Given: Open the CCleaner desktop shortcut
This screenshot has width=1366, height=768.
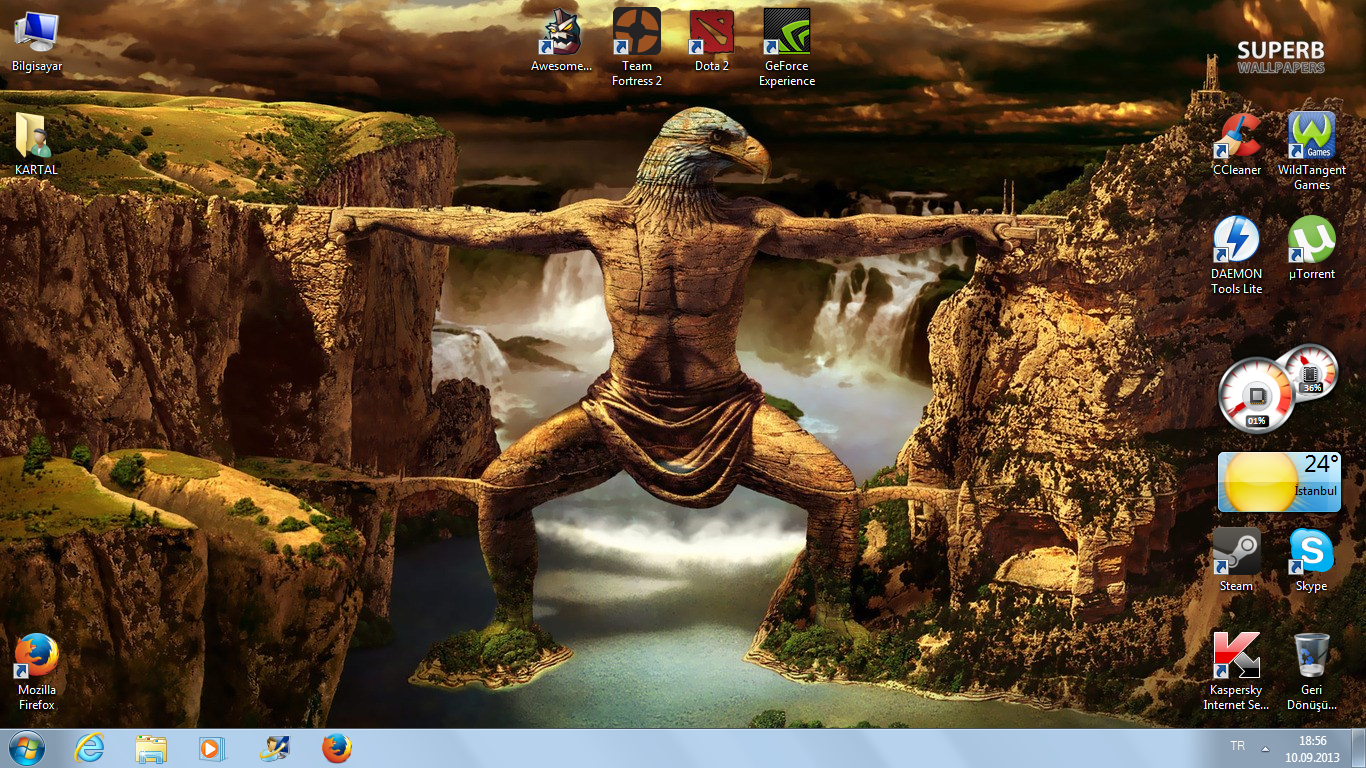Looking at the screenshot, I should 1237,145.
